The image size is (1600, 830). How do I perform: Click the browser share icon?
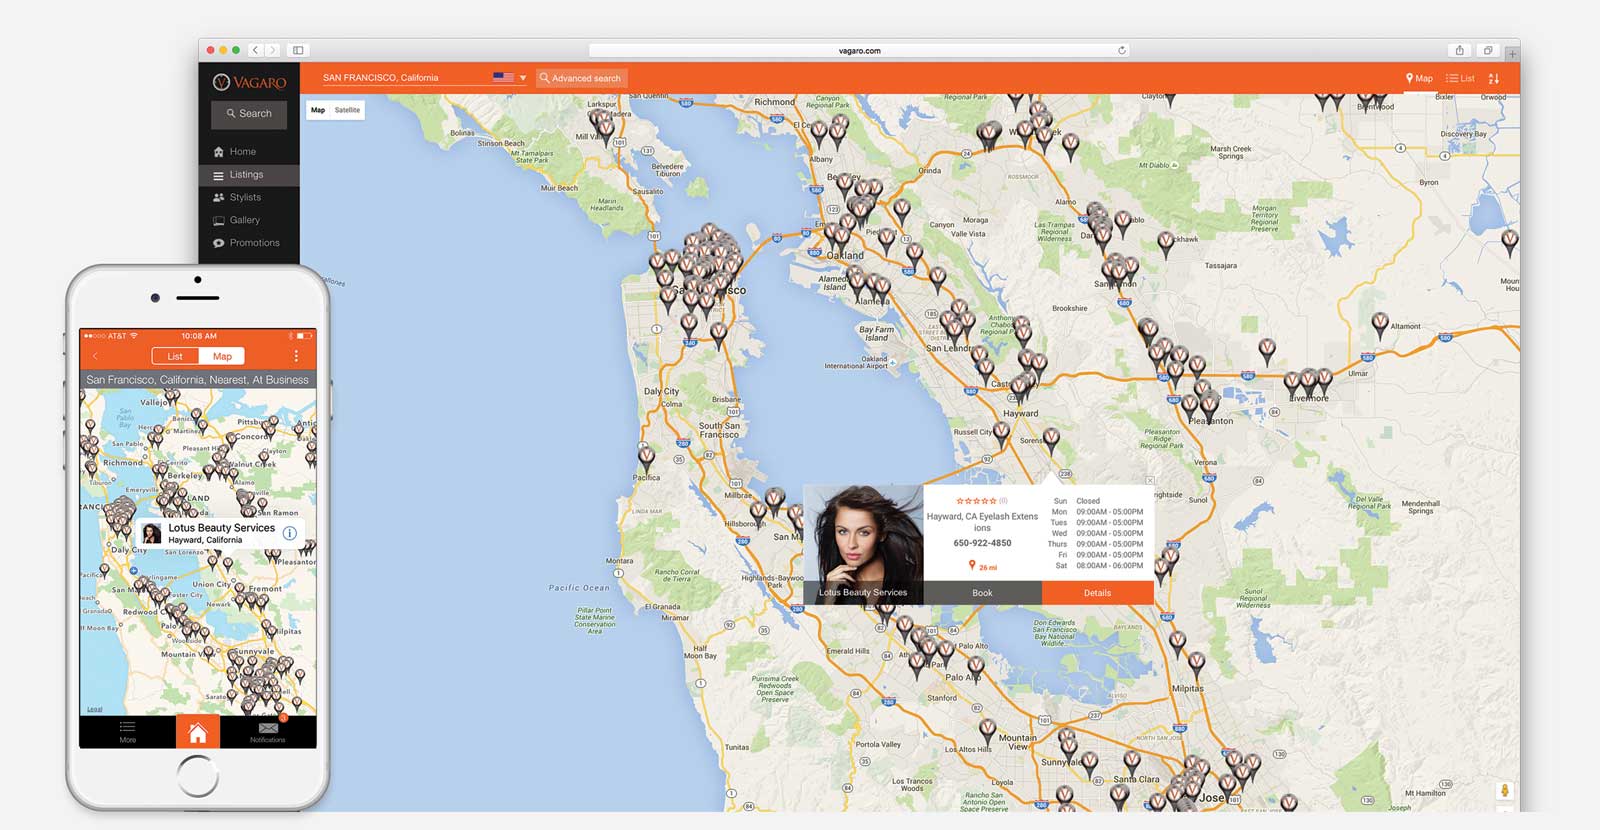tap(1460, 50)
